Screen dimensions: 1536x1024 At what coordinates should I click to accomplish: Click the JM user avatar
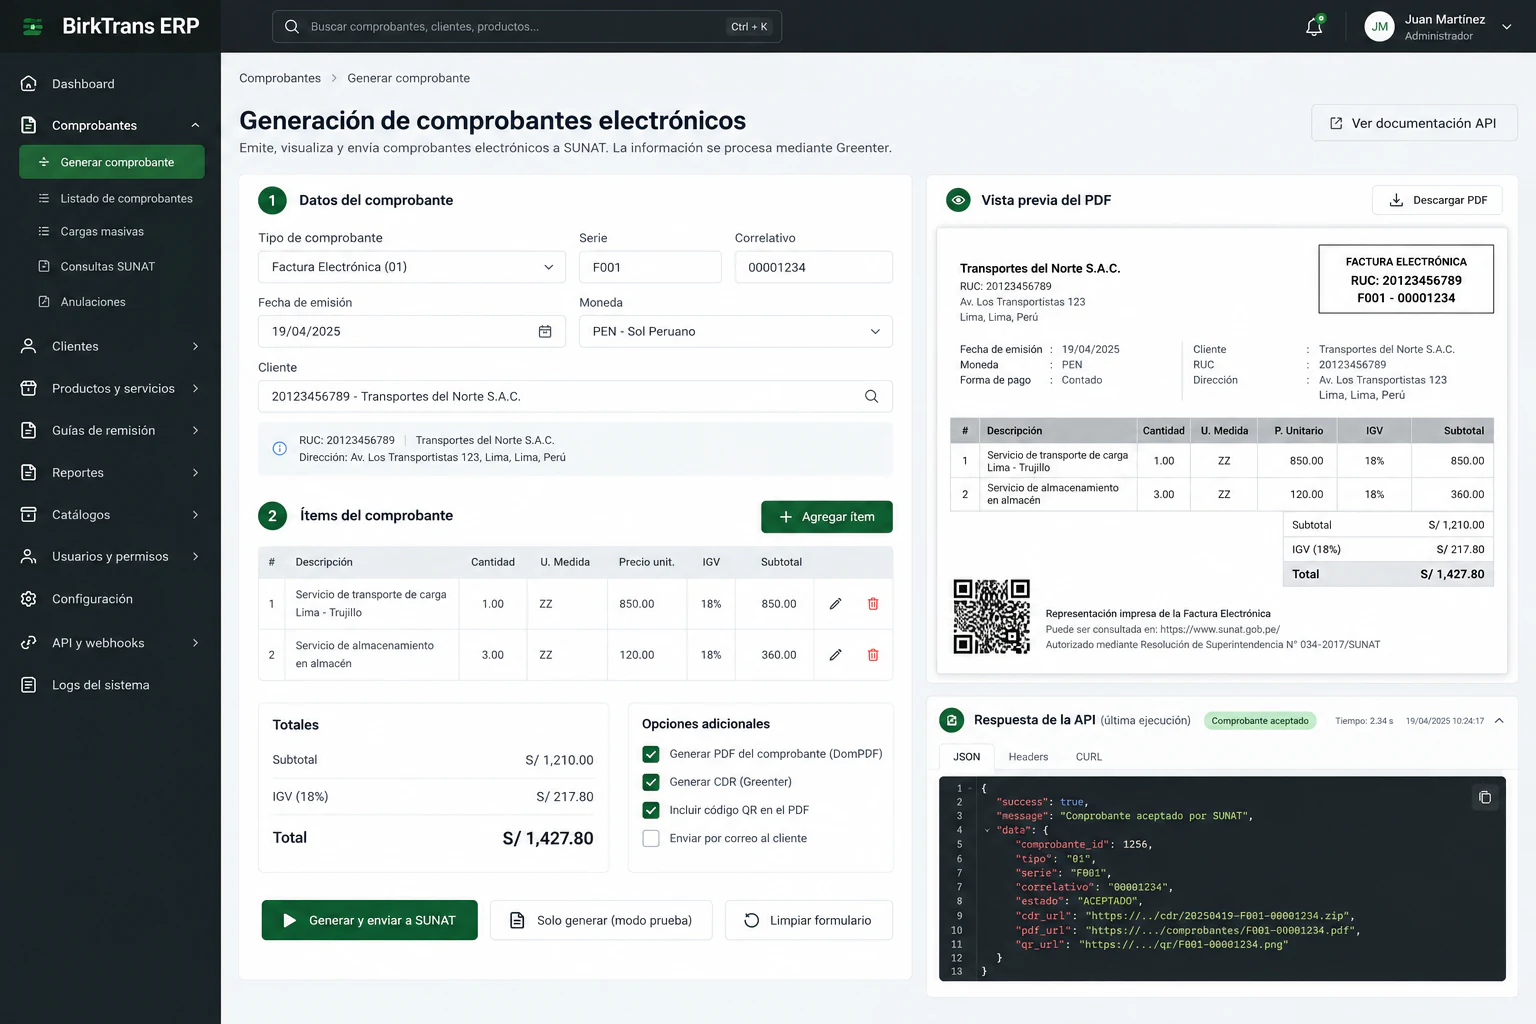(x=1379, y=27)
